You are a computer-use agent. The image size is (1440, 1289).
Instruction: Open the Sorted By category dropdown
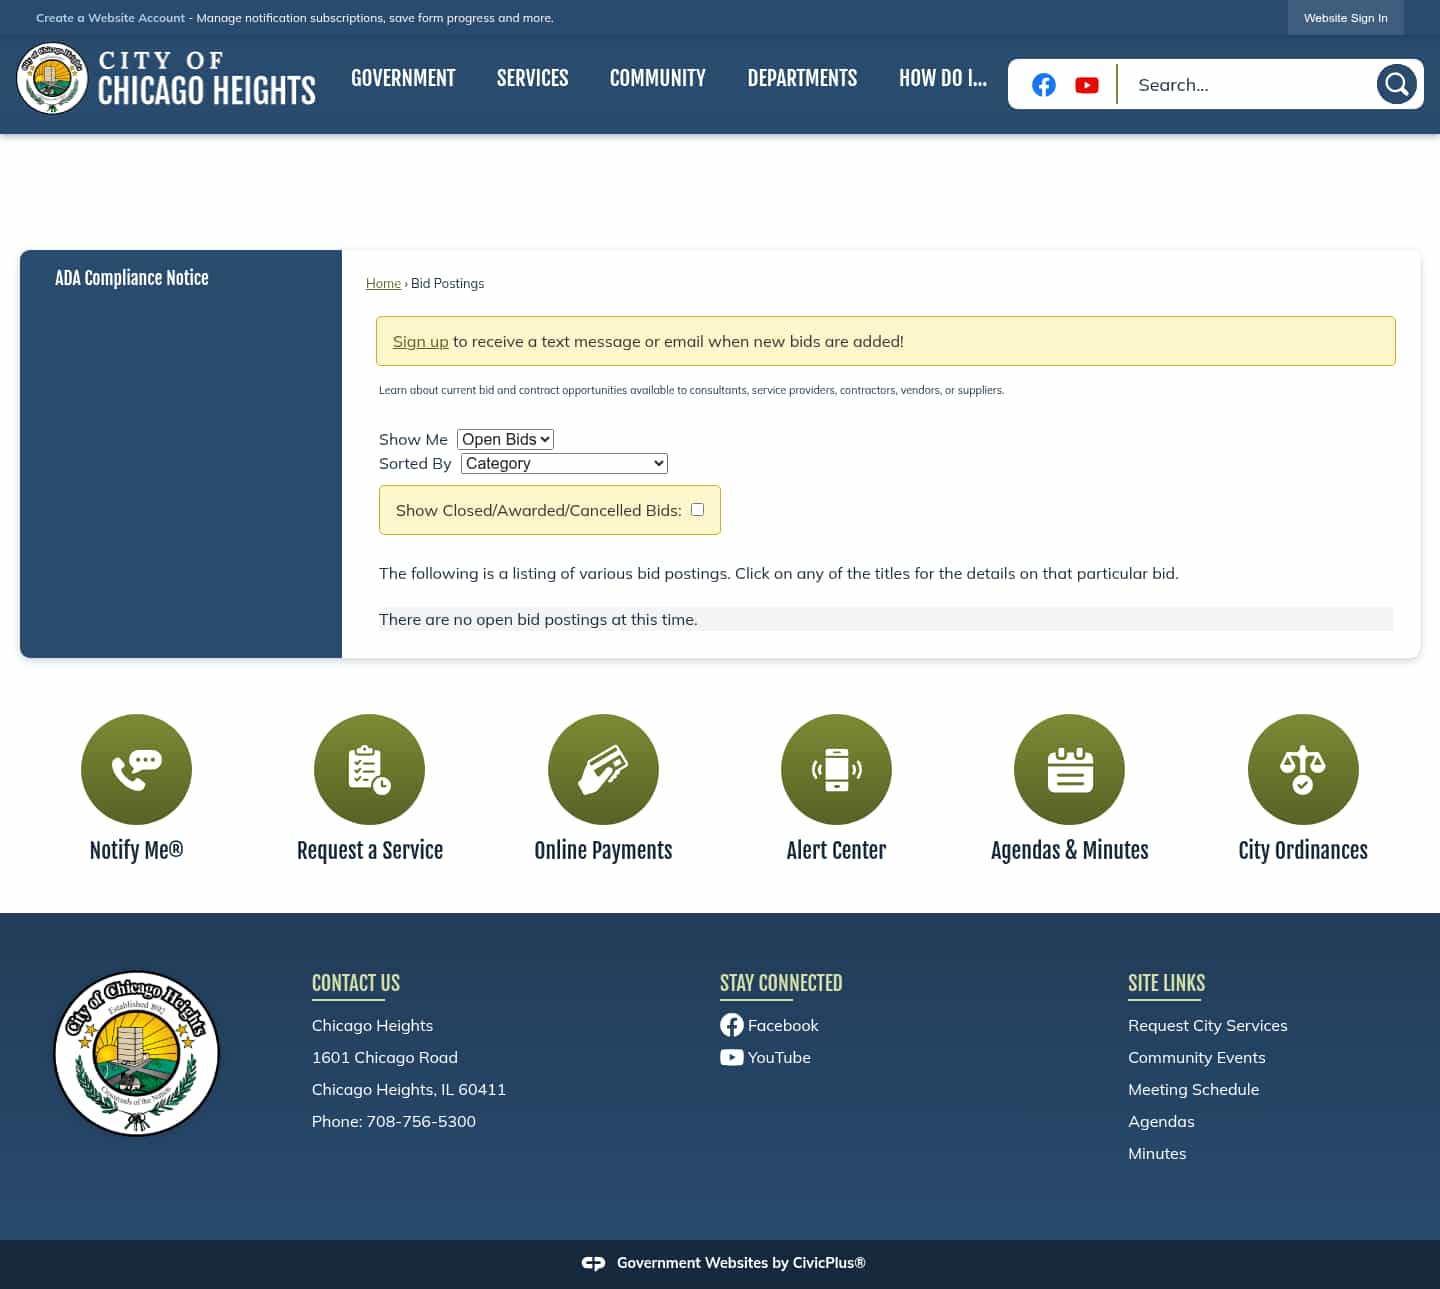(x=563, y=463)
